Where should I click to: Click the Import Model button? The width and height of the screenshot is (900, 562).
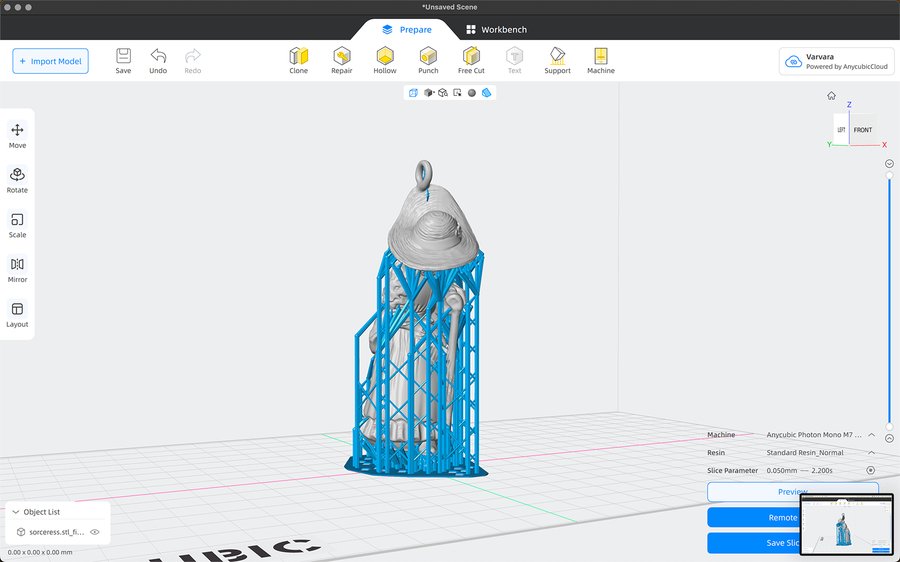click(51, 61)
